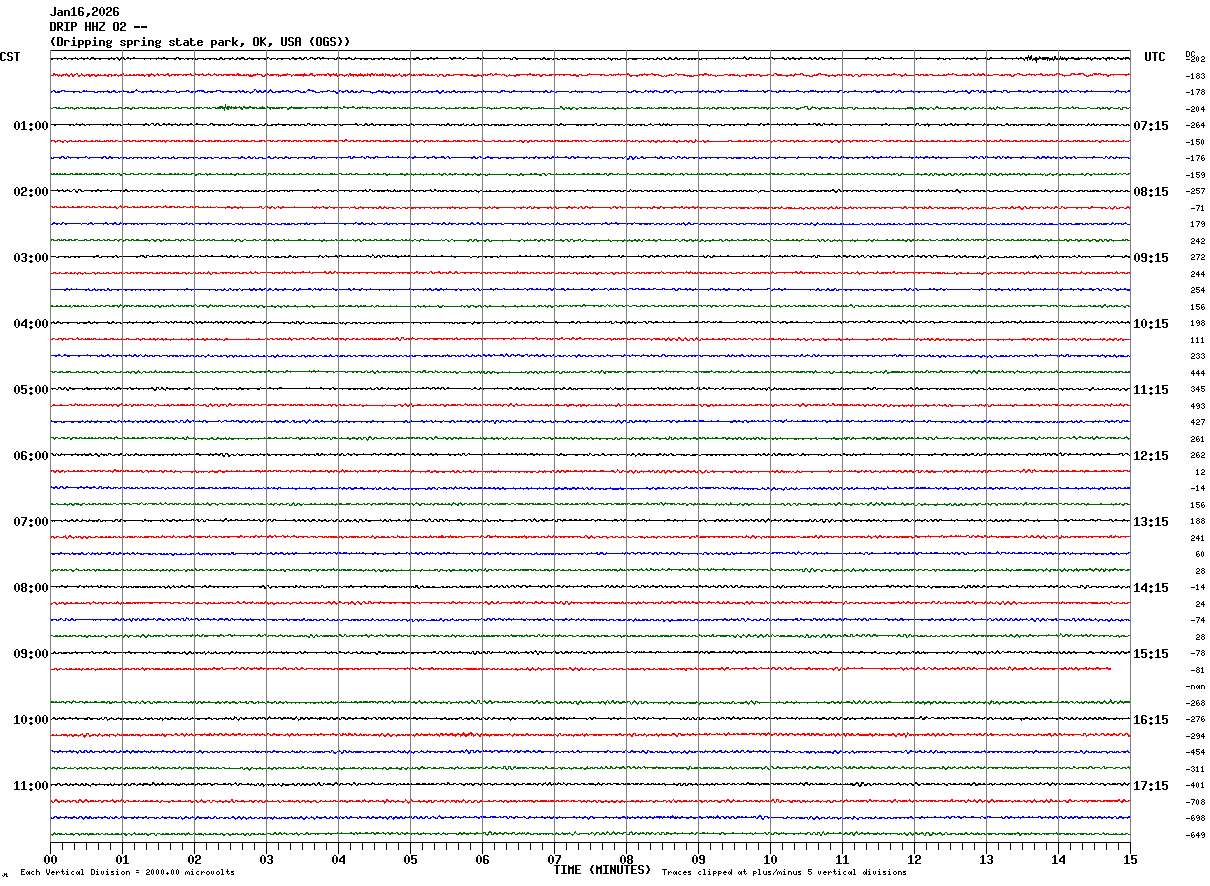Click the DC offset column header
1210x886 pixels.
[x=1190, y=53]
